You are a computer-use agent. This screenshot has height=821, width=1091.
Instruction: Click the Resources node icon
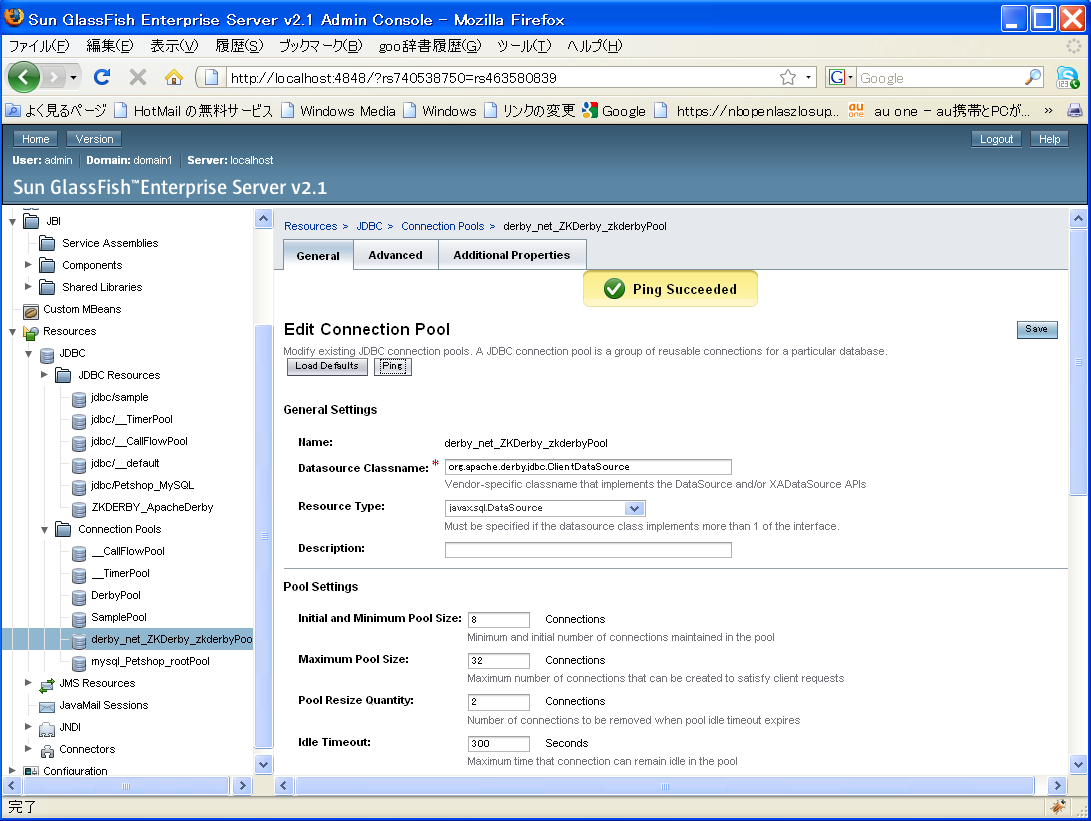coord(31,332)
